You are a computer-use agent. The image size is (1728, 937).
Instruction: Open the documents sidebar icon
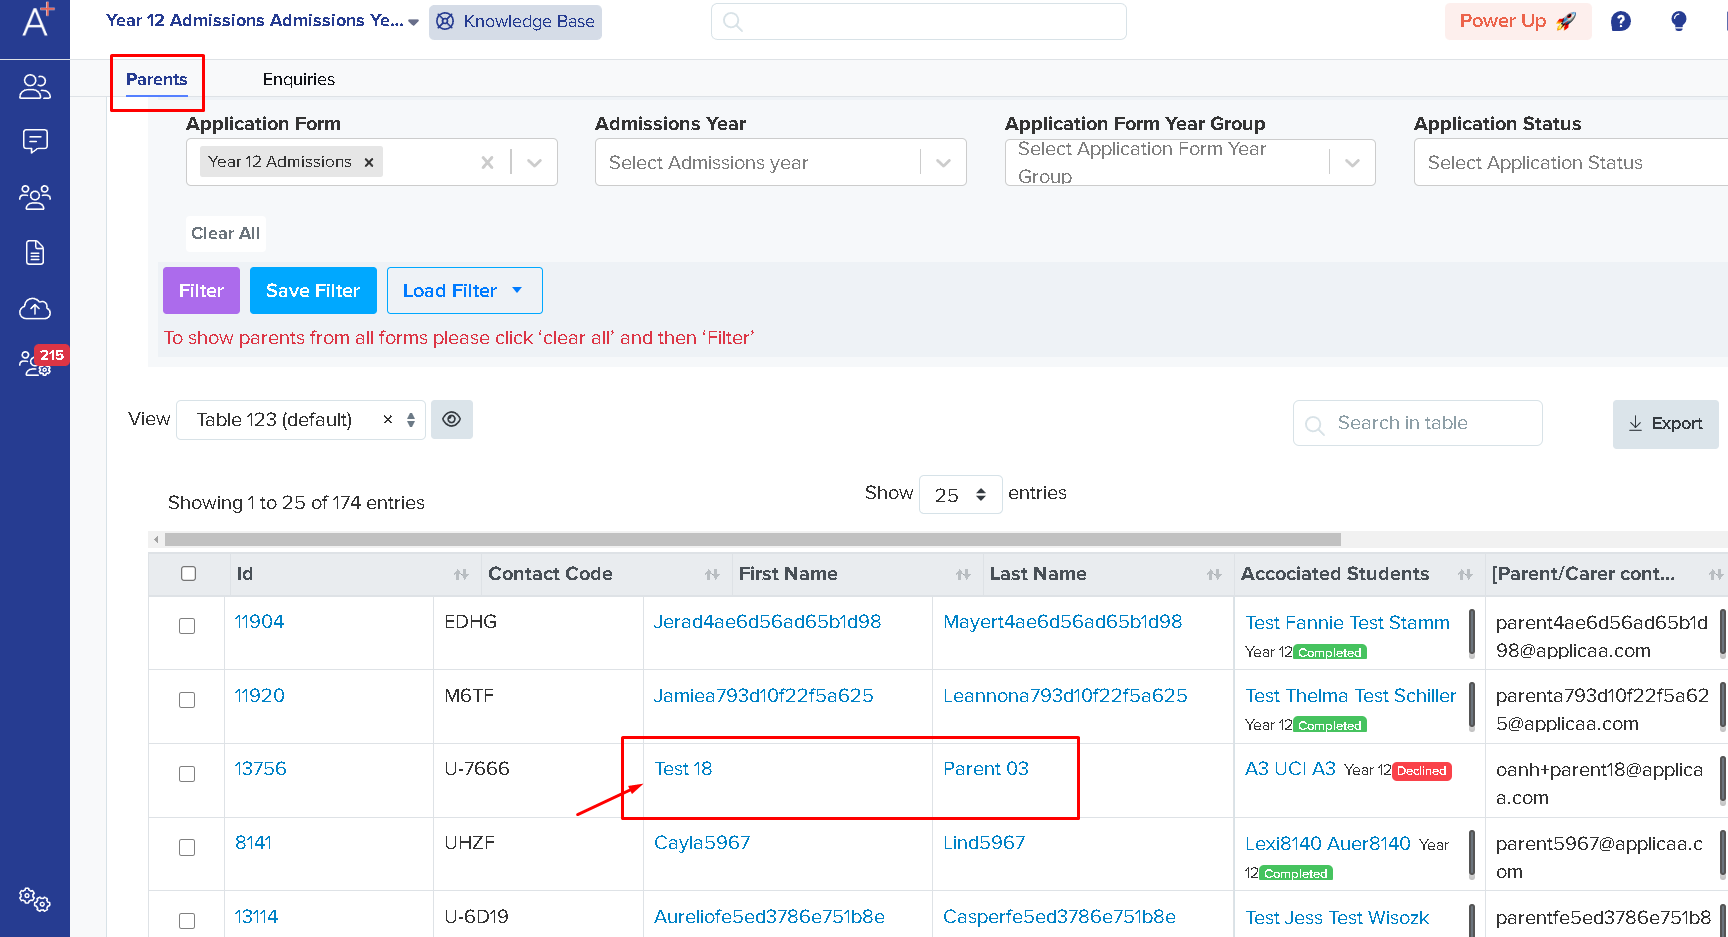tap(35, 252)
